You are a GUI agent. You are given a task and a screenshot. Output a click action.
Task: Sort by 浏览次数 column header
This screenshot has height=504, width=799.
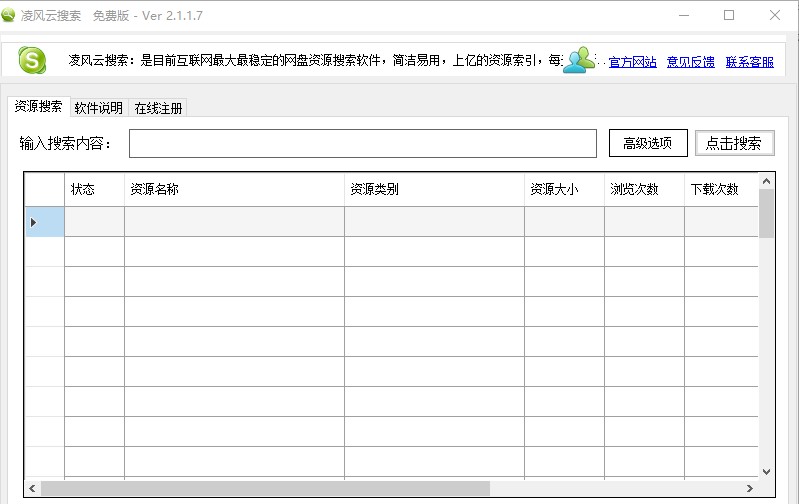pos(645,190)
